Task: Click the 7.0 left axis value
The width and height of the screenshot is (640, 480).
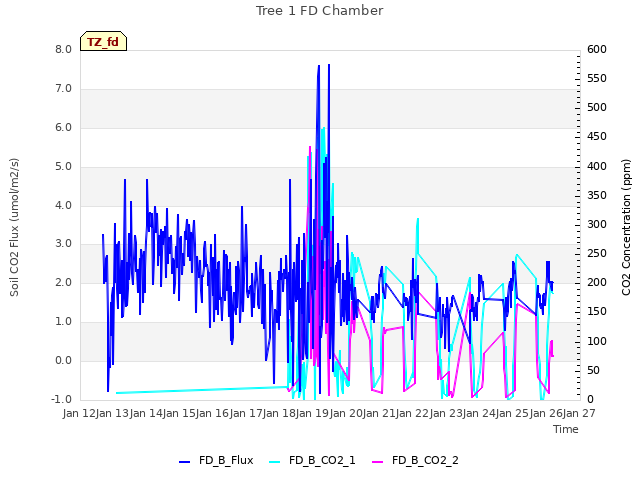Action: (63, 89)
